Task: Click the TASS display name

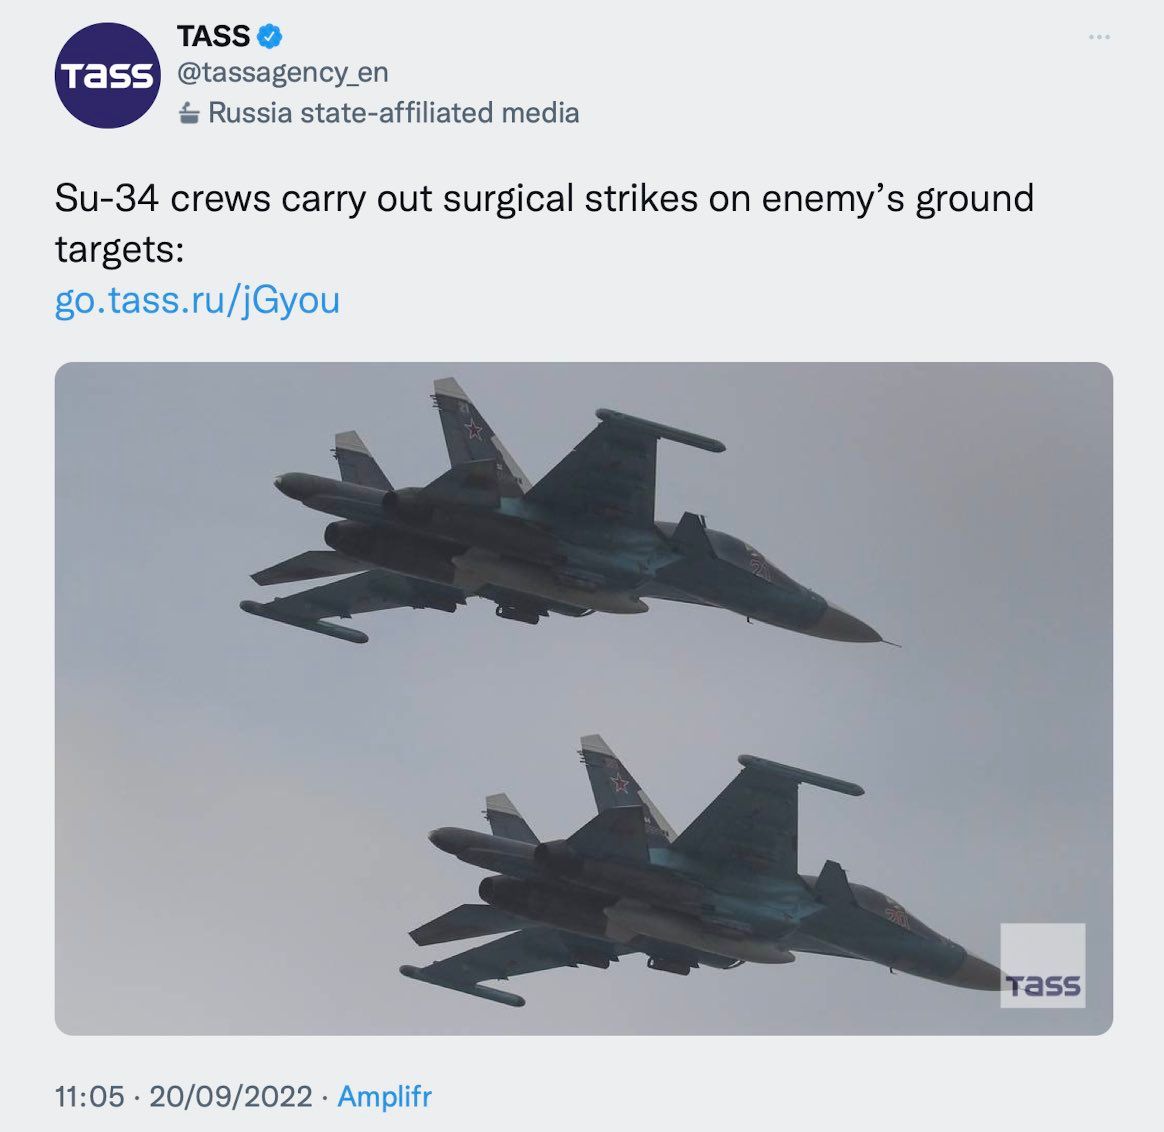Action: point(213,37)
